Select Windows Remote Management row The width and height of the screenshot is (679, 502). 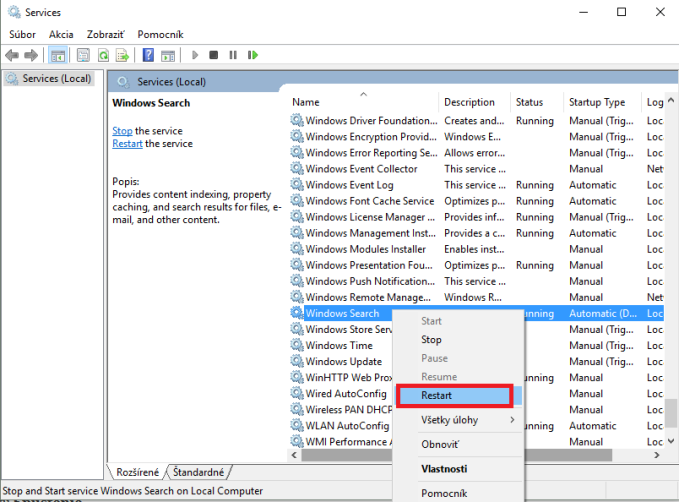476,297
